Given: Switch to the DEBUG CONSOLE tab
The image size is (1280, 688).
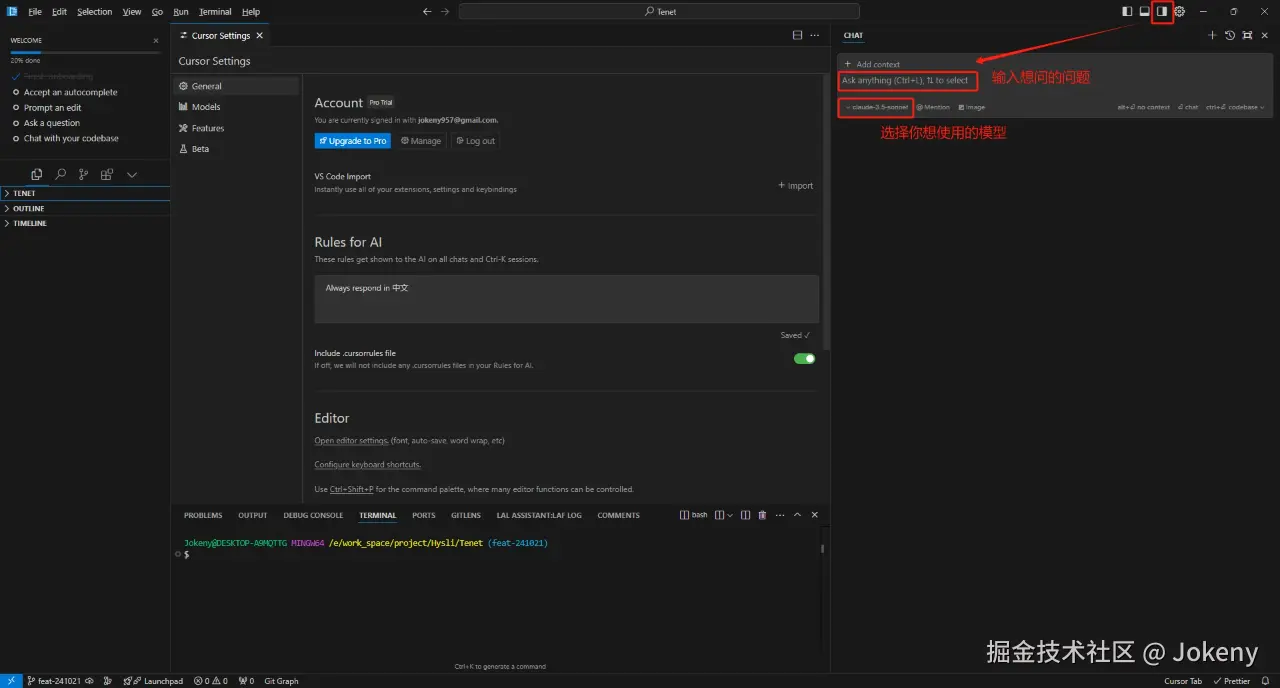Looking at the screenshot, I should tap(313, 515).
